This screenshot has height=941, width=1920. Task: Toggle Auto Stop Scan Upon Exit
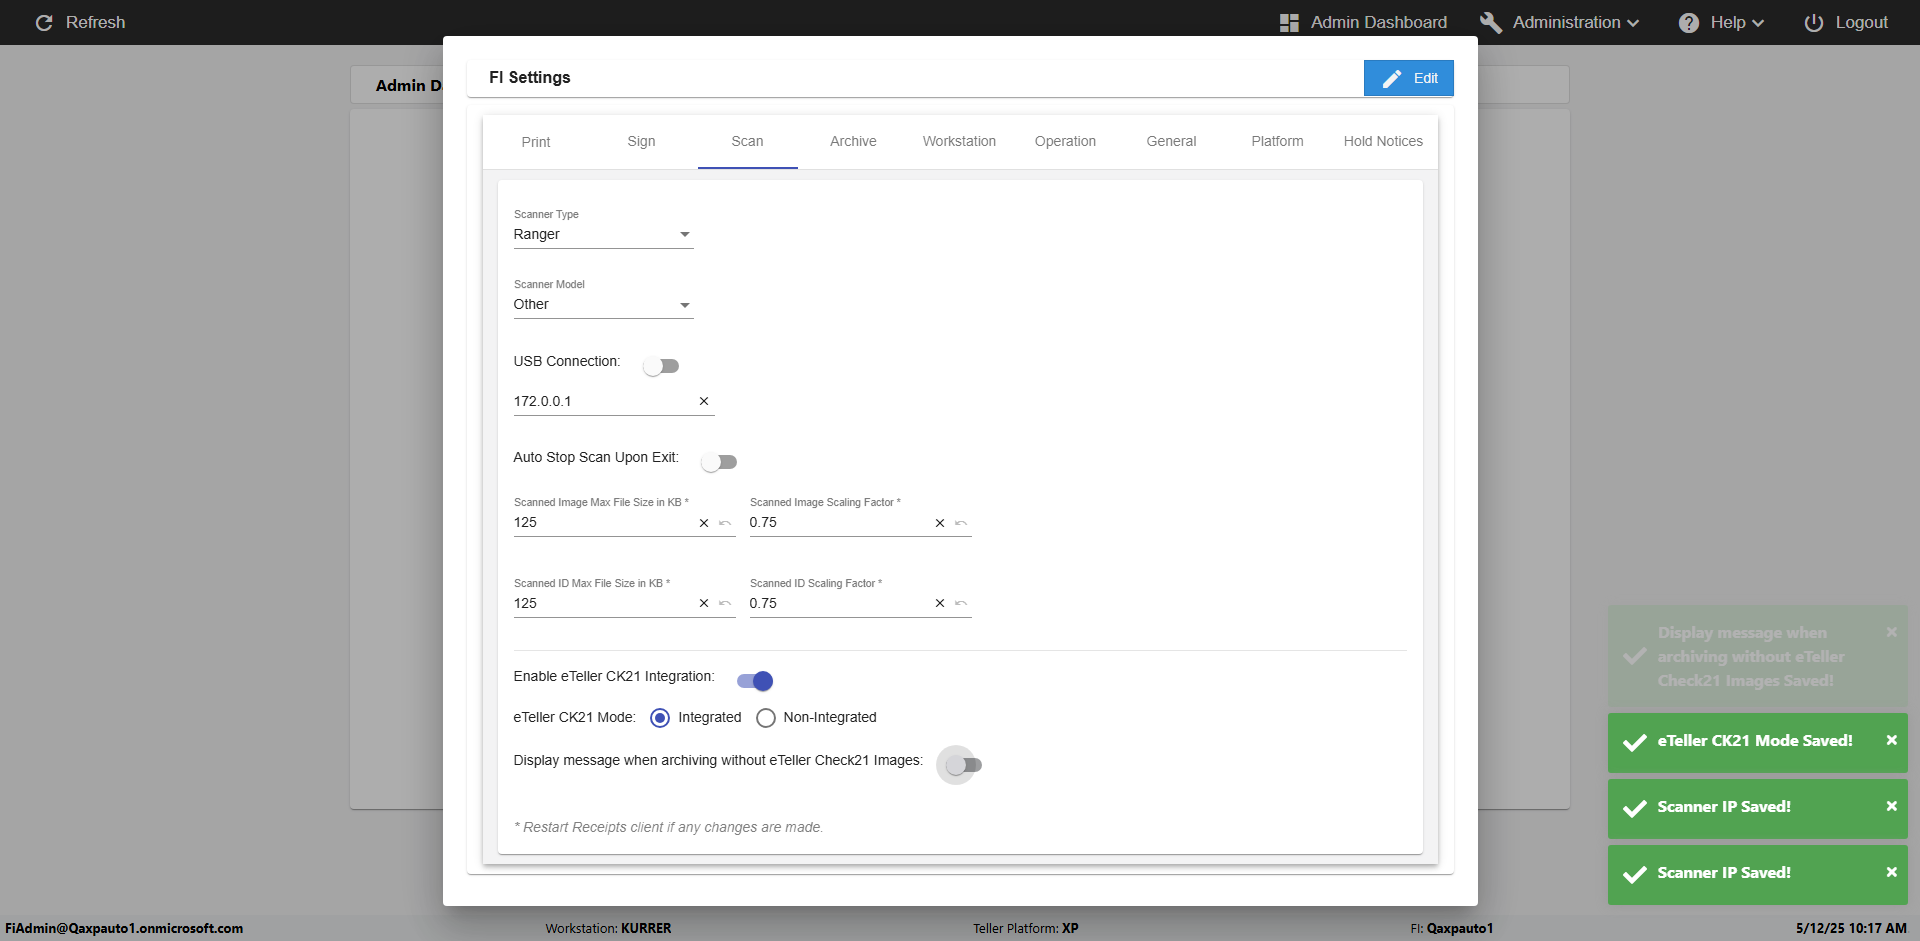pos(719,462)
